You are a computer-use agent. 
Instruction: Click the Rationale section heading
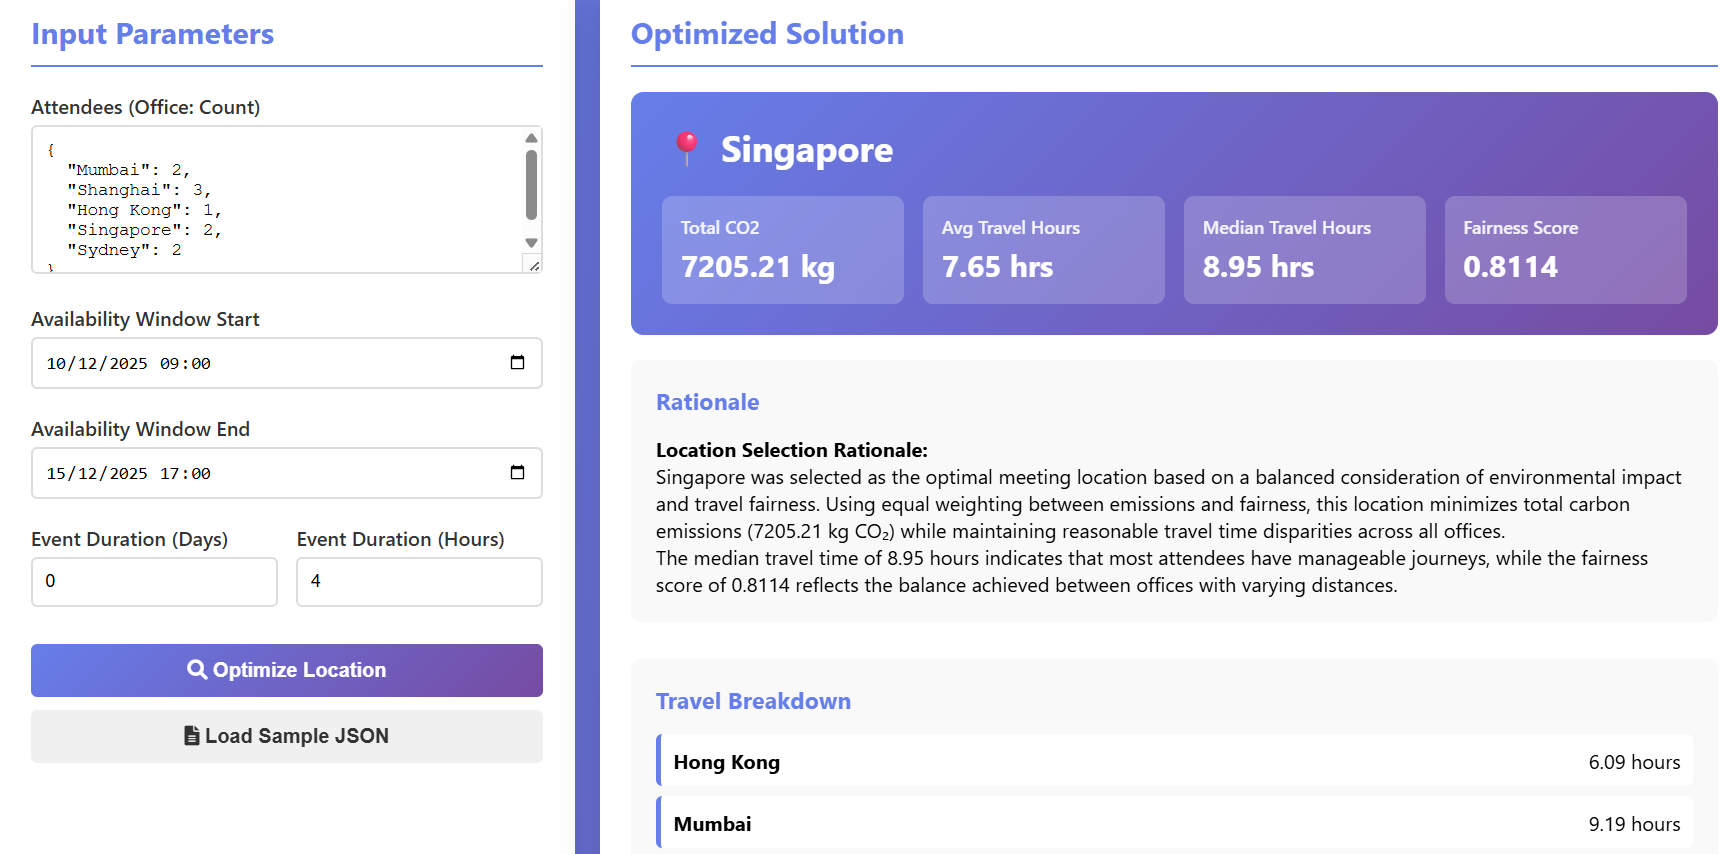click(708, 402)
